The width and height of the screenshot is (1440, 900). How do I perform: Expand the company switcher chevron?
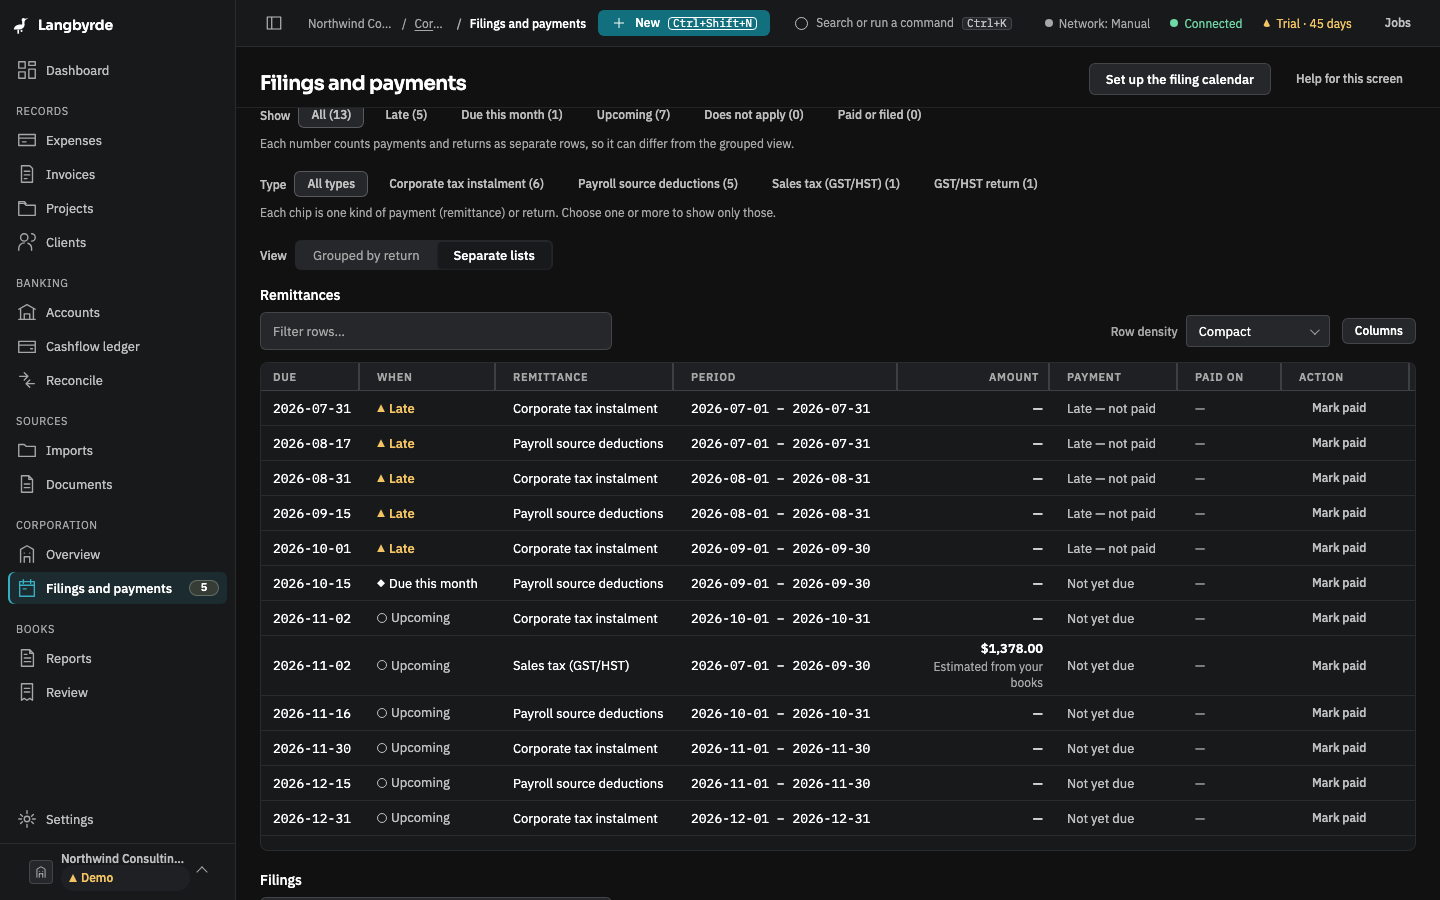(202, 870)
